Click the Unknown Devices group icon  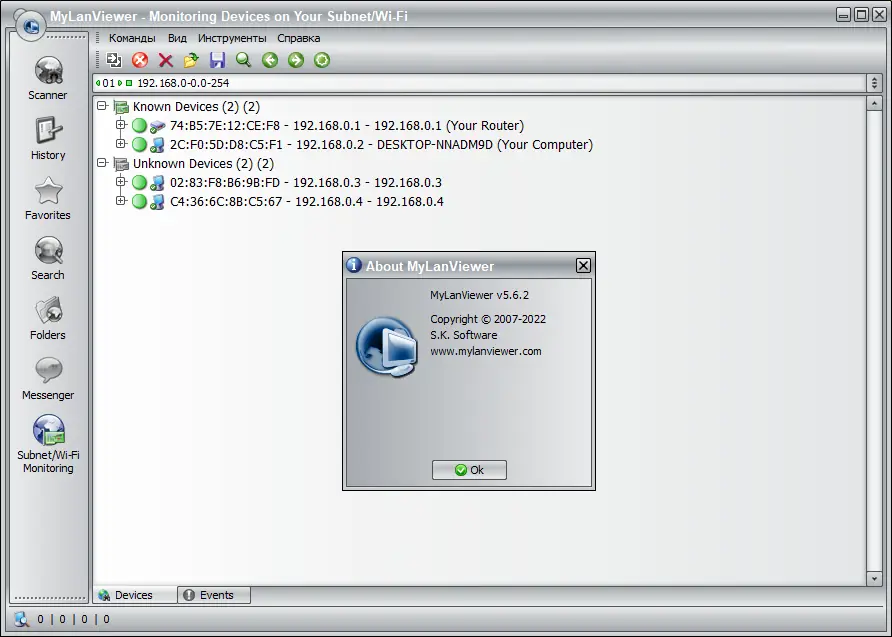click(x=121, y=164)
